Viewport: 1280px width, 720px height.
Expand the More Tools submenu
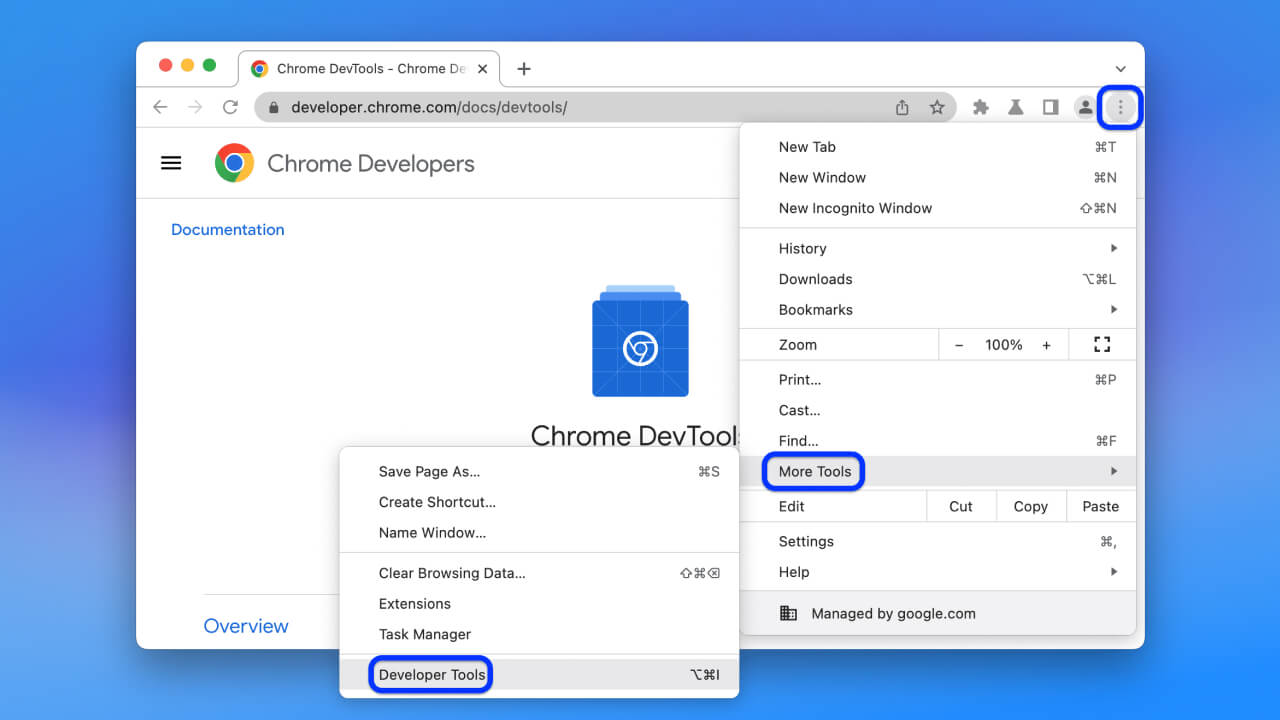pyautogui.click(x=938, y=472)
